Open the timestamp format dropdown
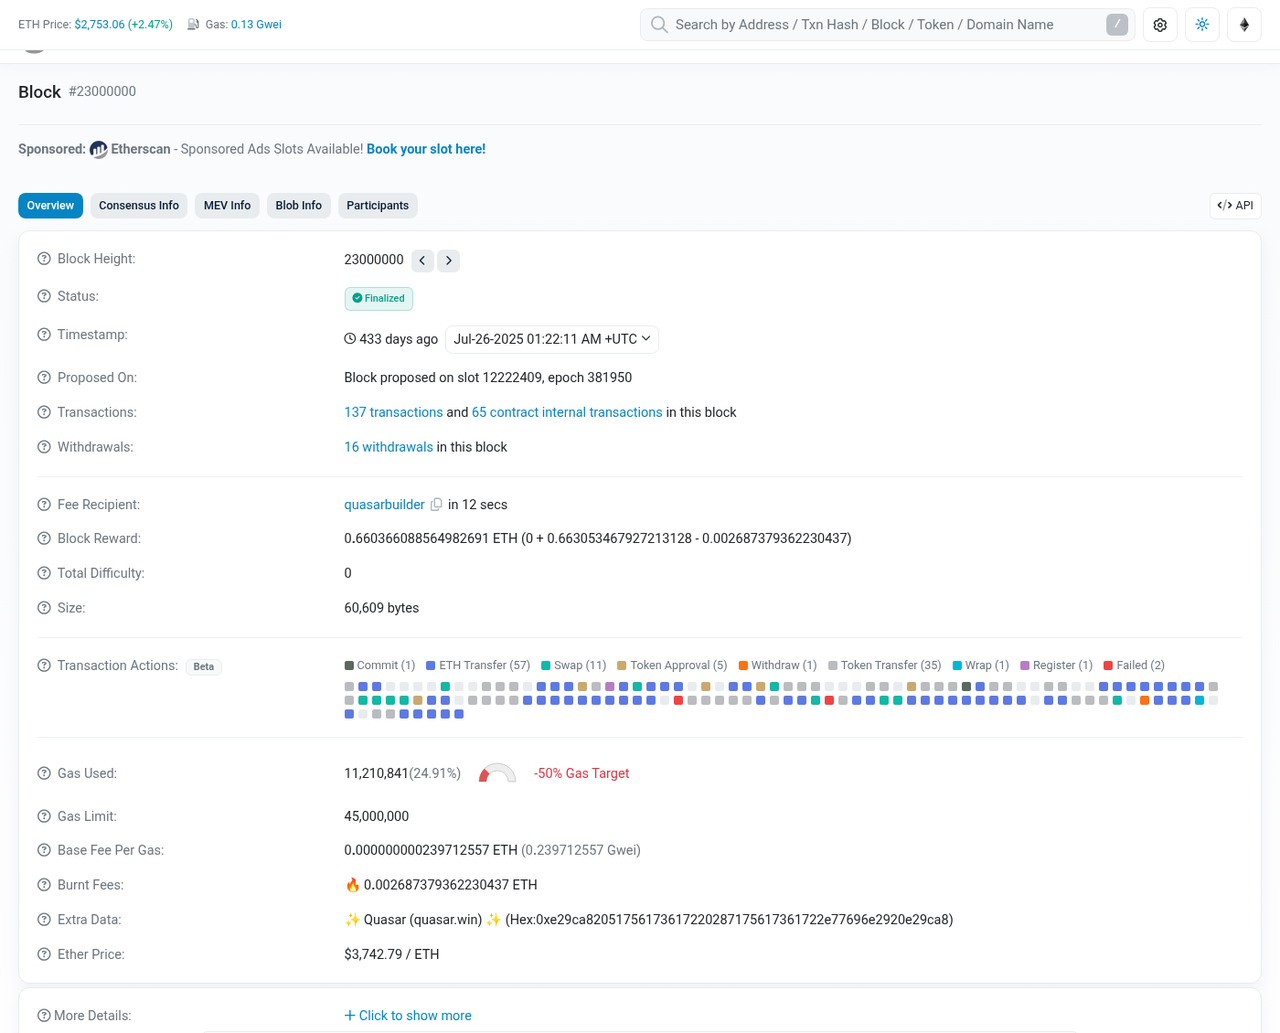The height and width of the screenshot is (1033, 1280). pos(552,339)
